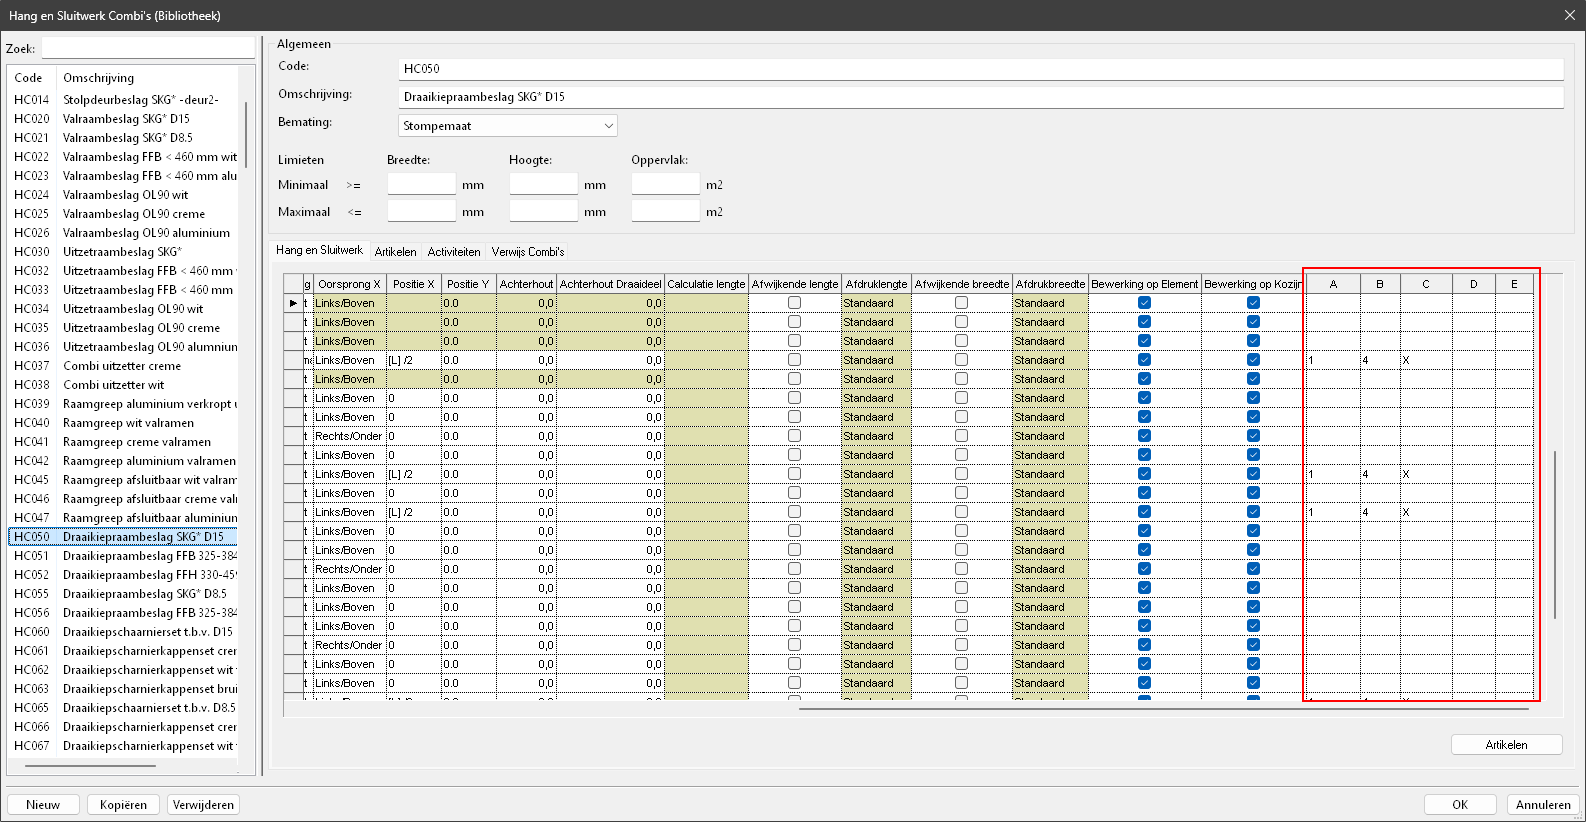Image resolution: width=1586 pixels, height=822 pixels.
Task: Select HC024 Valraambeslag OL90 wit row
Action: point(124,195)
